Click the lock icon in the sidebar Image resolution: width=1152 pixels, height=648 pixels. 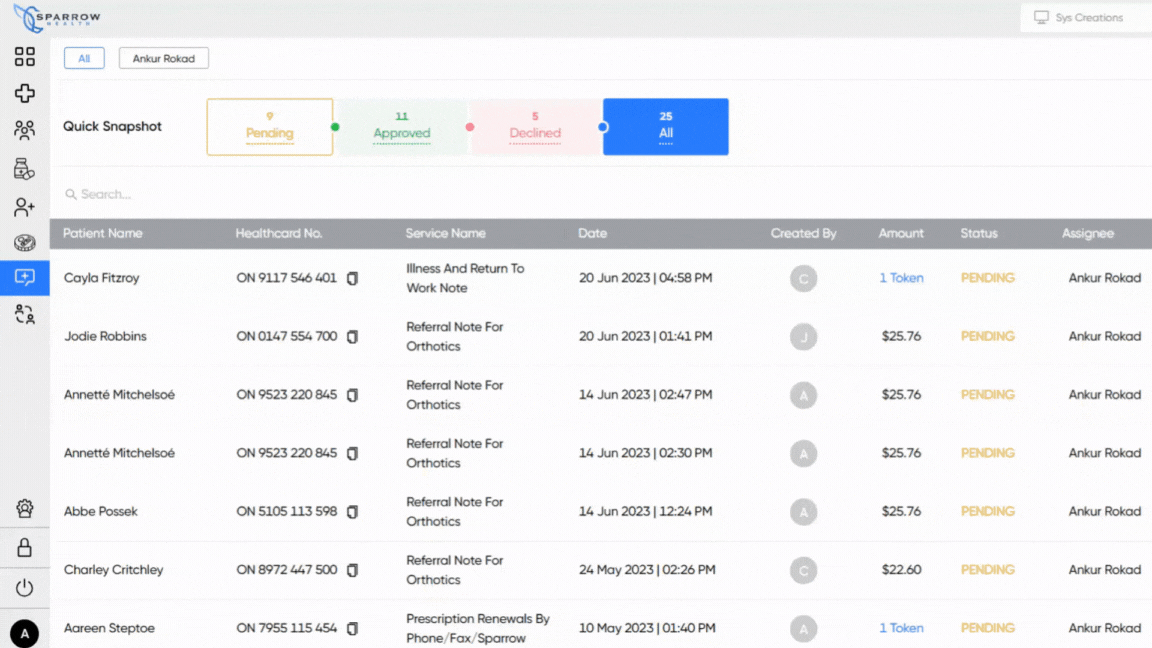(24, 548)
